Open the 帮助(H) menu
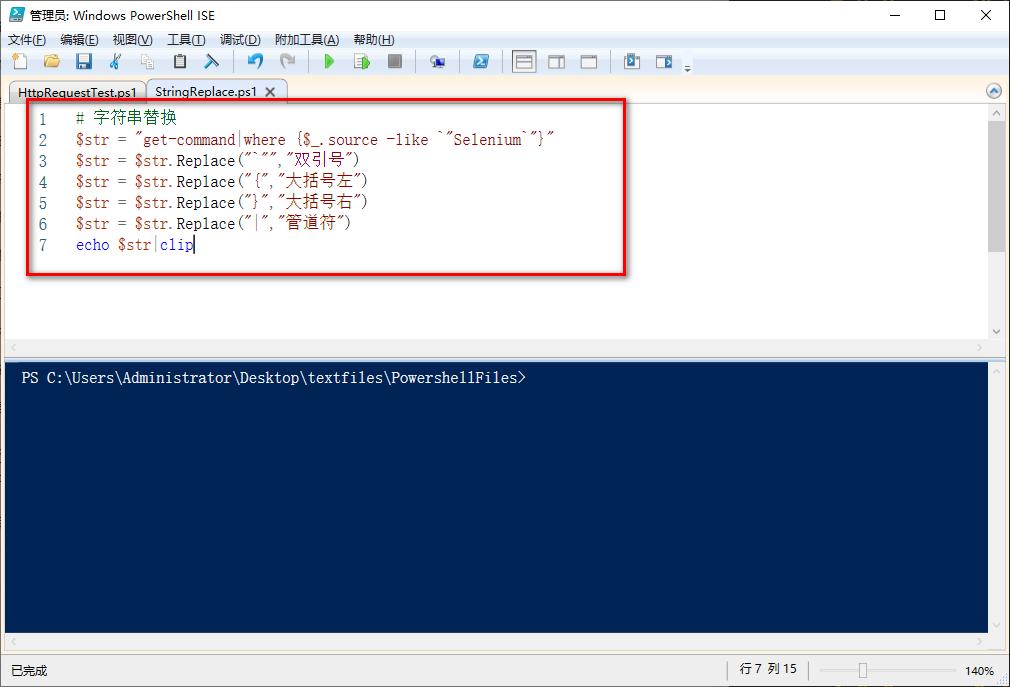 point(374,40)
